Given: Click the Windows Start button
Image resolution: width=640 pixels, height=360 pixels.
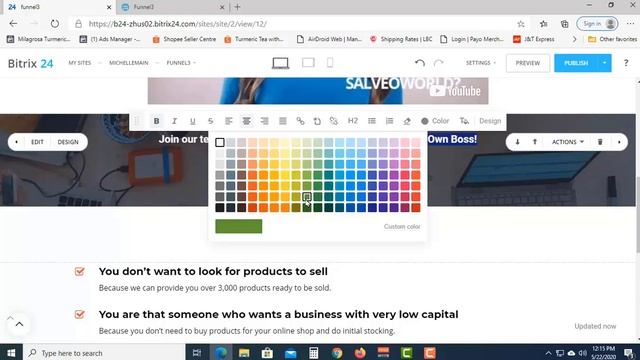Looking at the screenshot, I should click(x=11, y=353).
